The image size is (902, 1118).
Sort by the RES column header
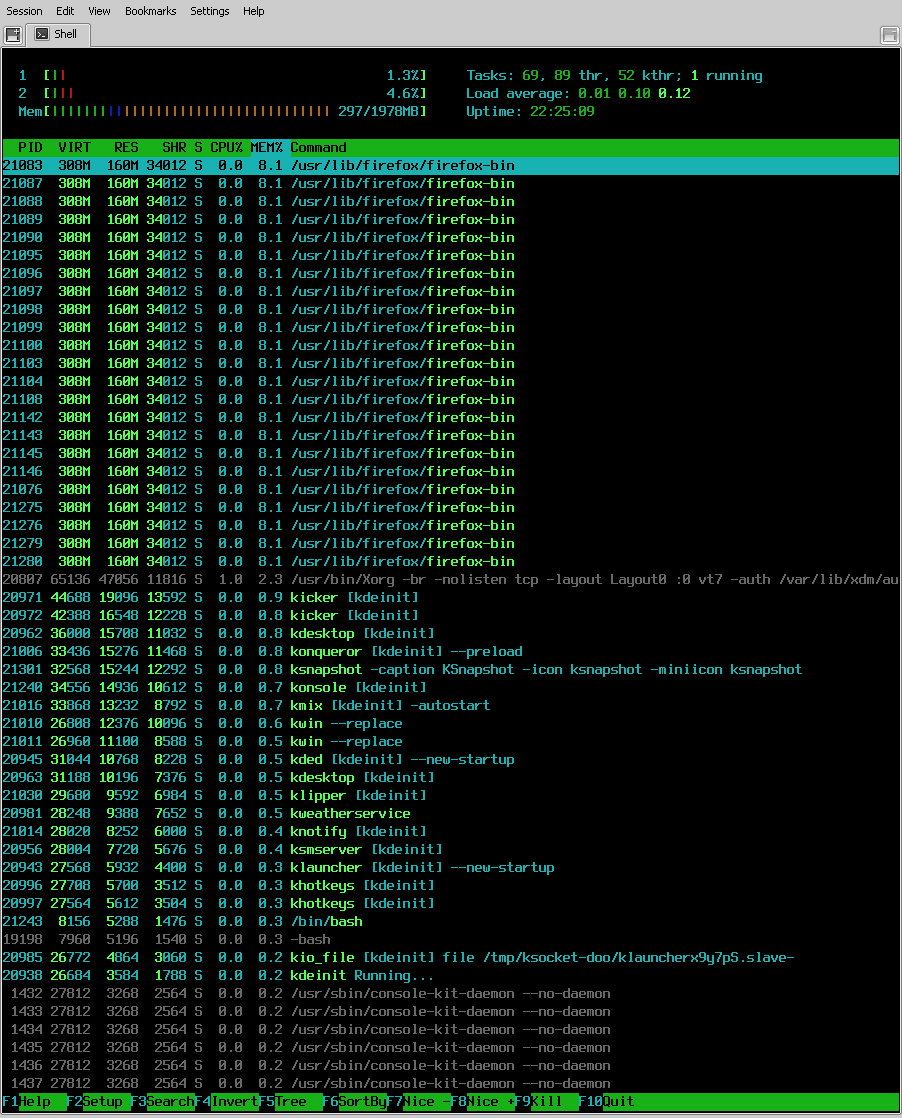click(x=126, y=148)
